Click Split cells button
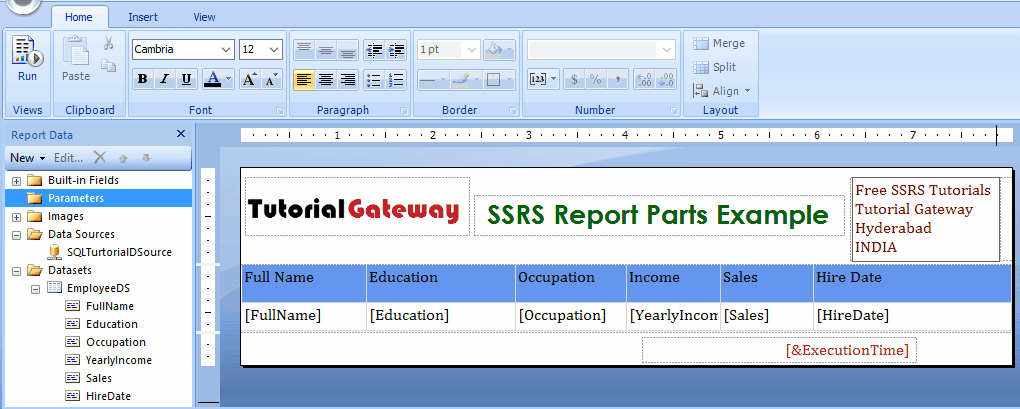Image resolution: width=1020 pixels, height=409 pixels. pos(714,67)
